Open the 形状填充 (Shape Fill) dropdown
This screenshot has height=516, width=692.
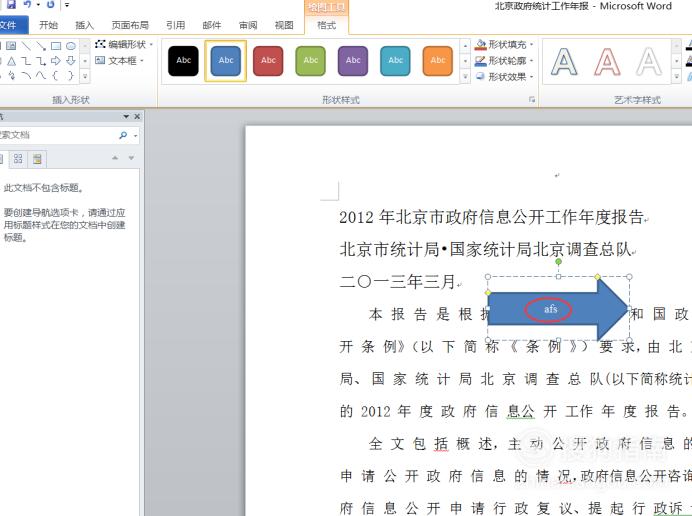point(504,44)
